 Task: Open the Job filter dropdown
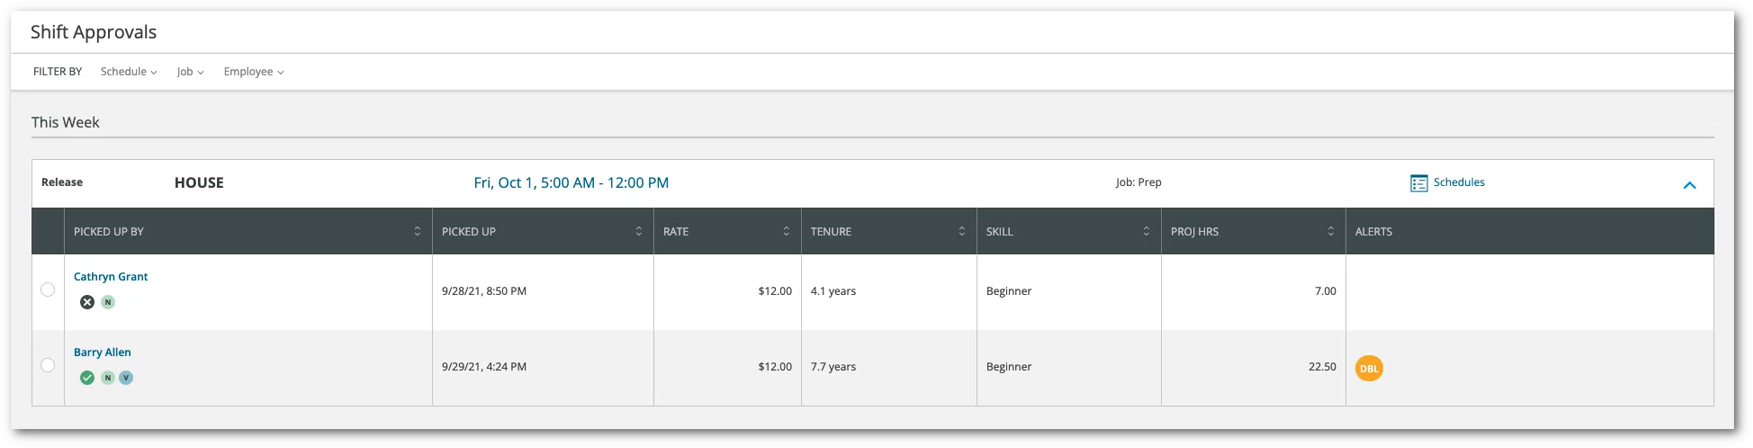(190, 72)
